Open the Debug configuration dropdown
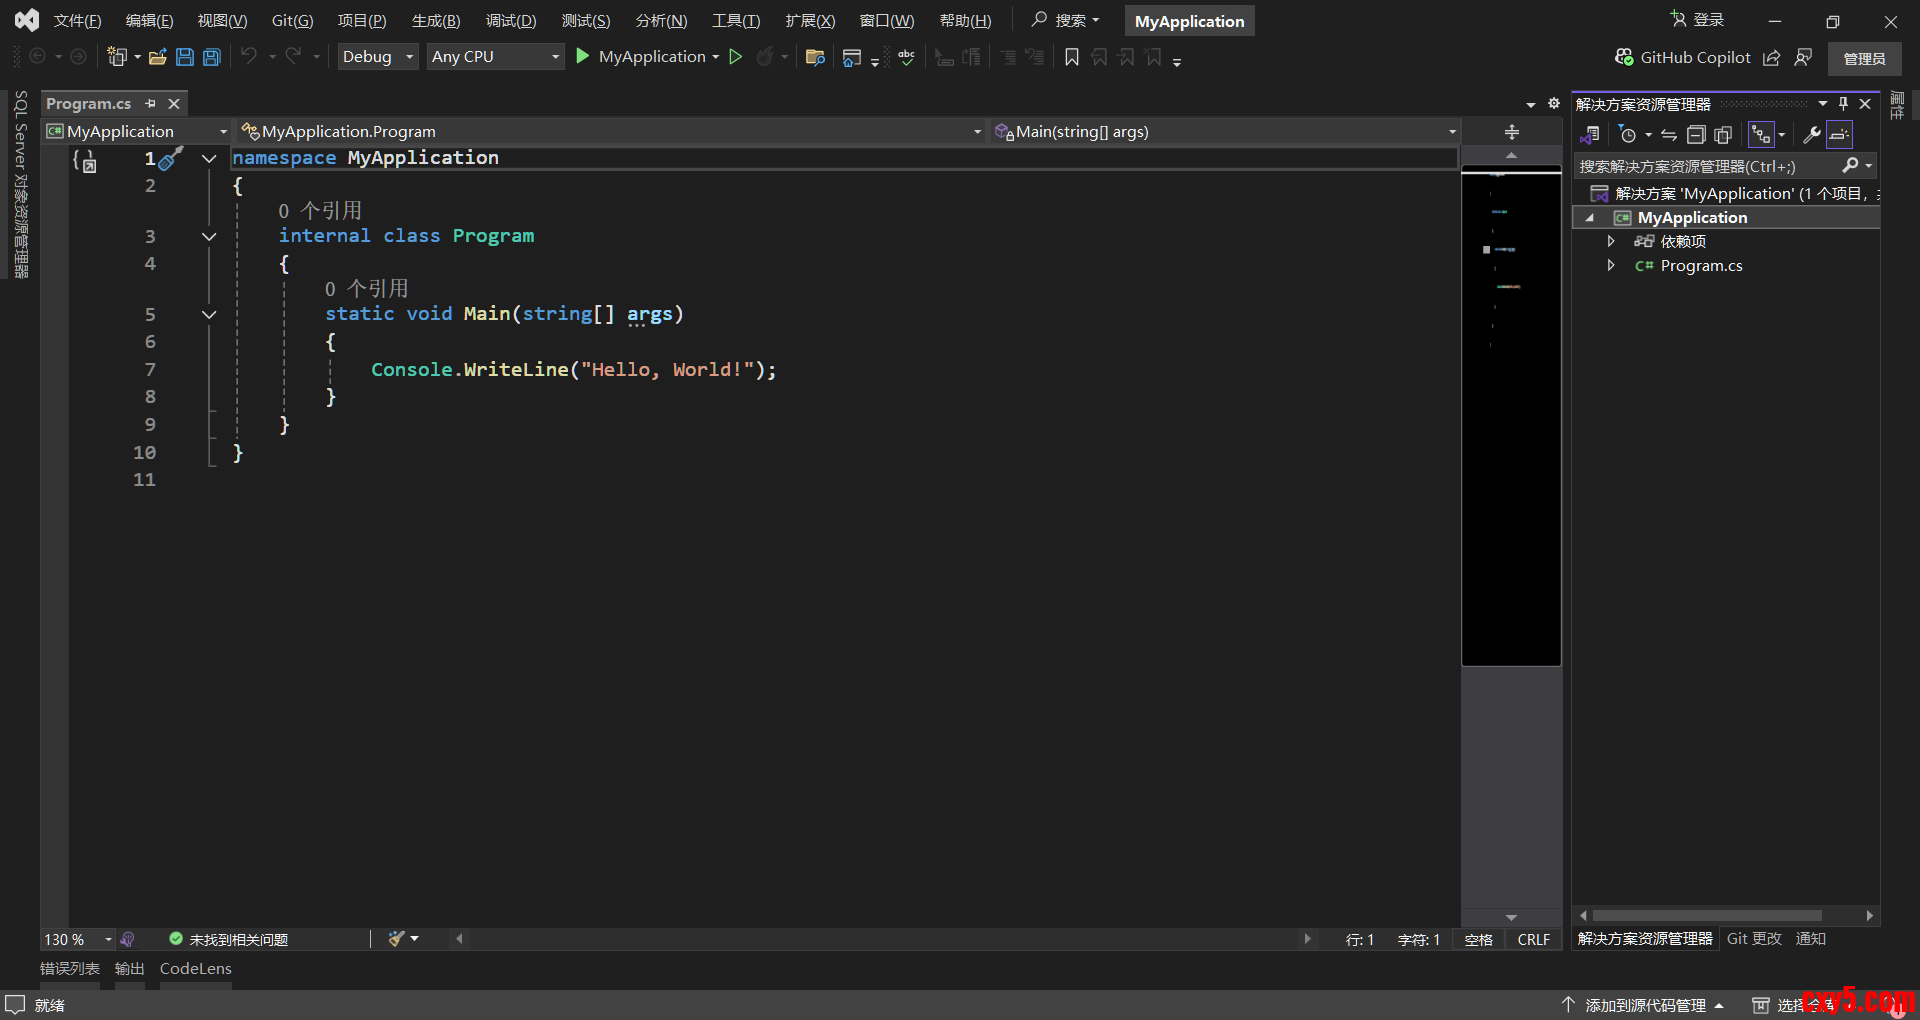This screenshot has height=1020, width=1920. click(377, 57)
